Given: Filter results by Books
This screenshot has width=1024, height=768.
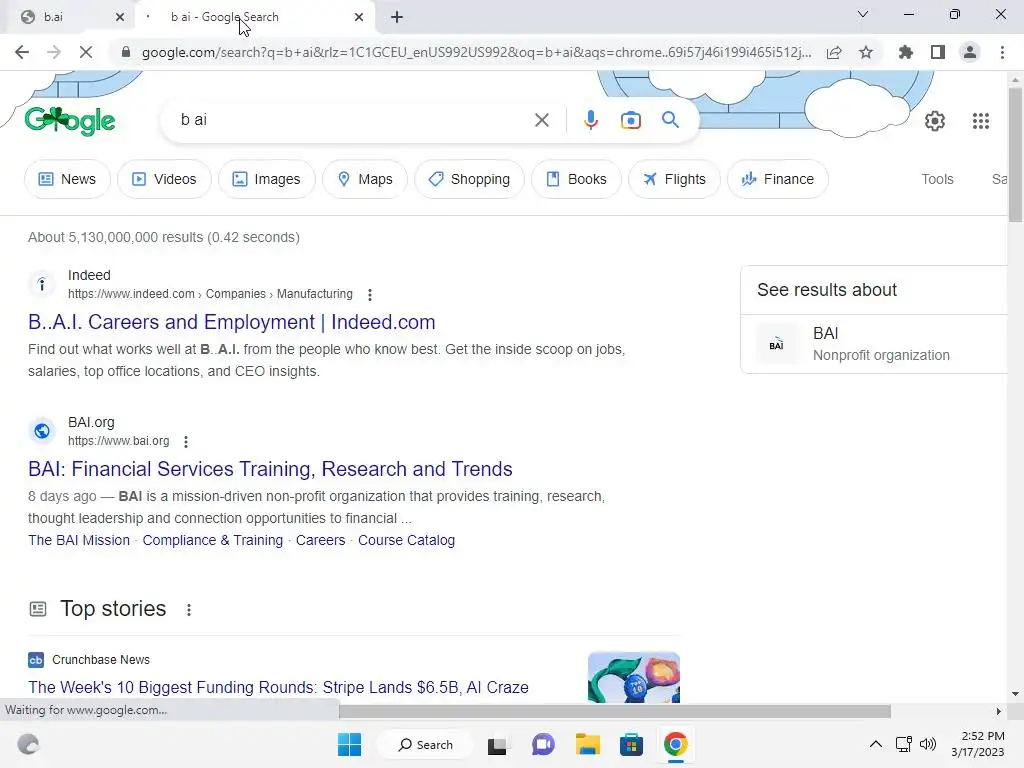Looking at the screenshot, I should click(576, 179).
